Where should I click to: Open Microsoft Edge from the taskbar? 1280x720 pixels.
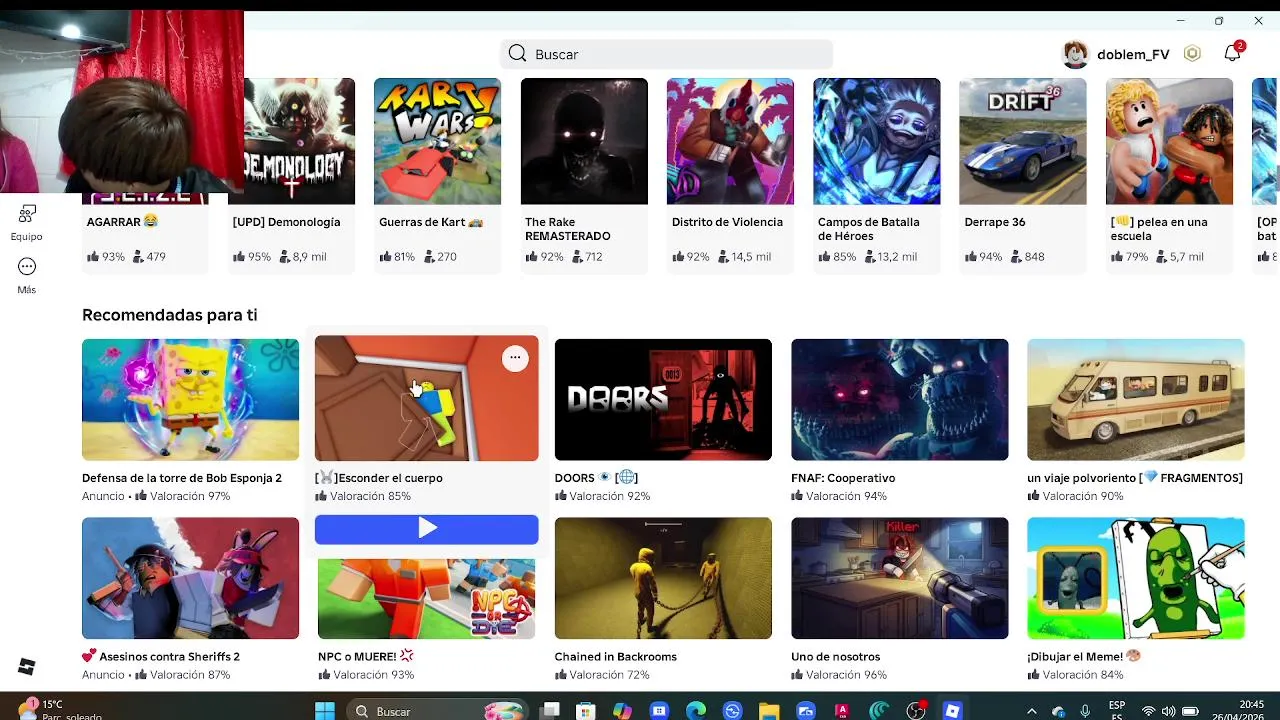696,711
